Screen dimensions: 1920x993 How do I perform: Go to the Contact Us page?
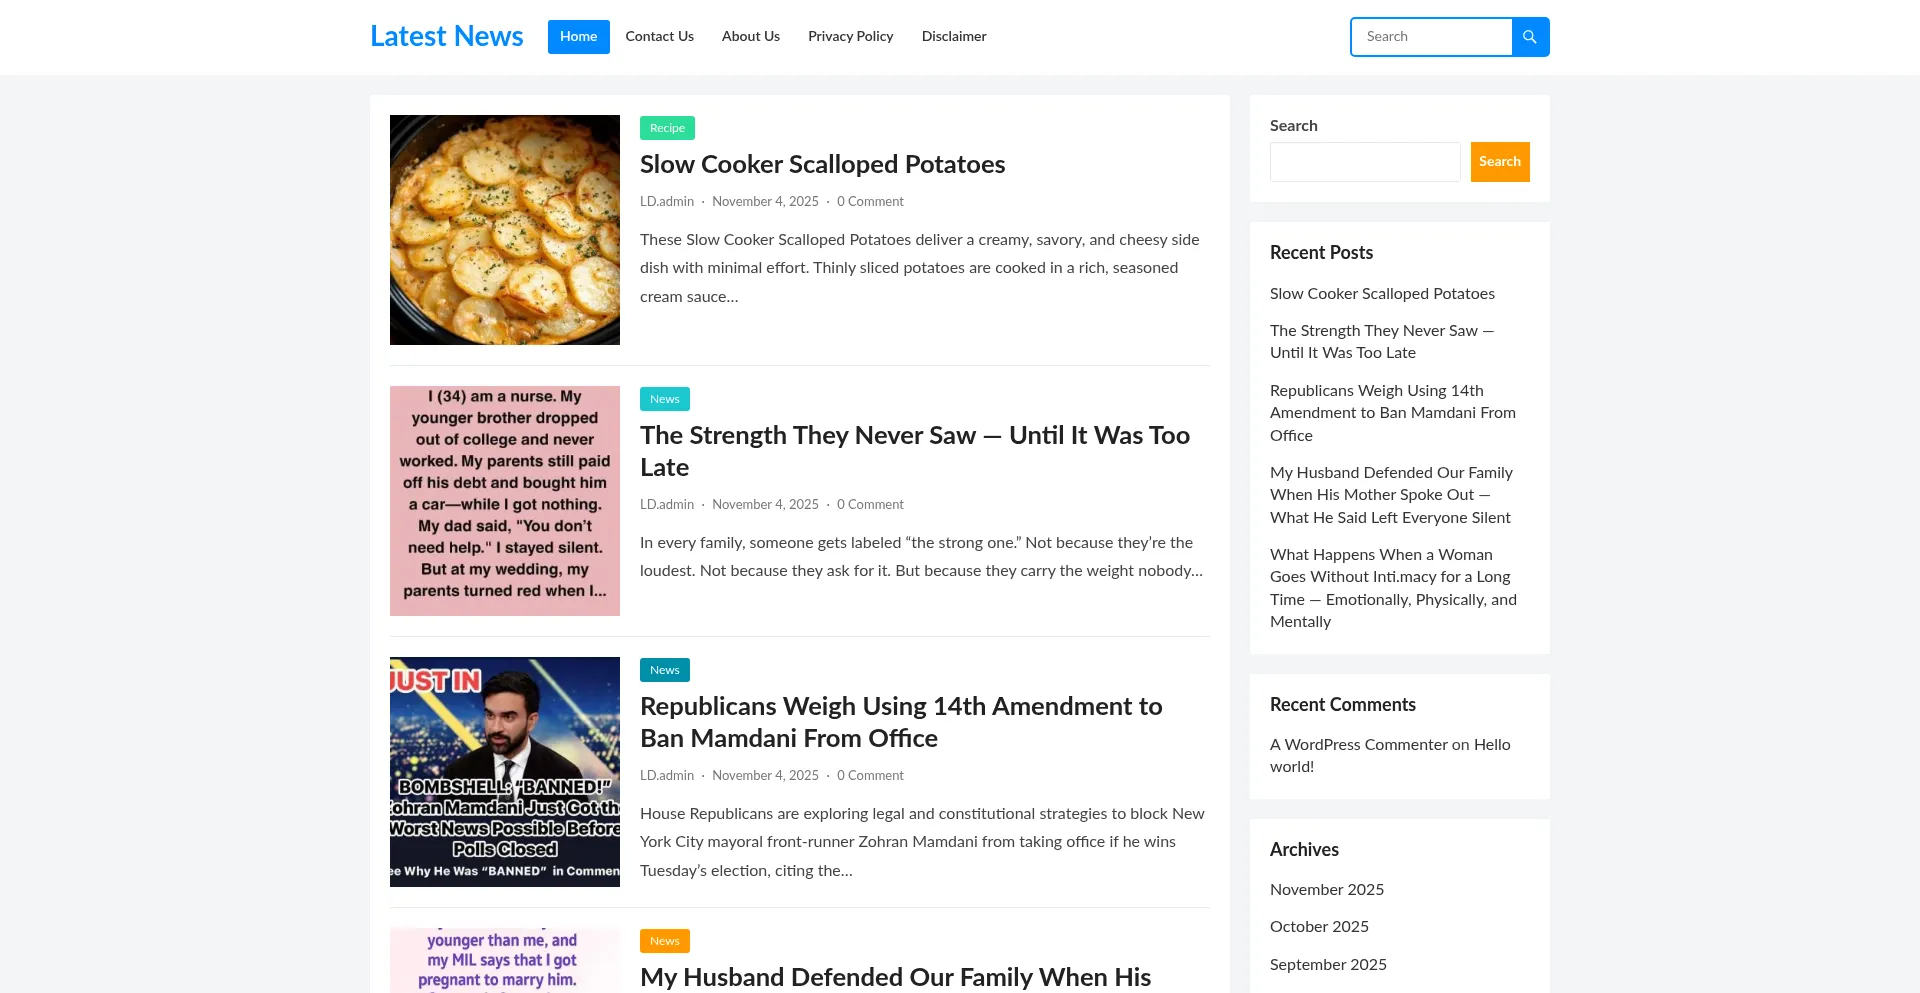(x=659, y=37)
